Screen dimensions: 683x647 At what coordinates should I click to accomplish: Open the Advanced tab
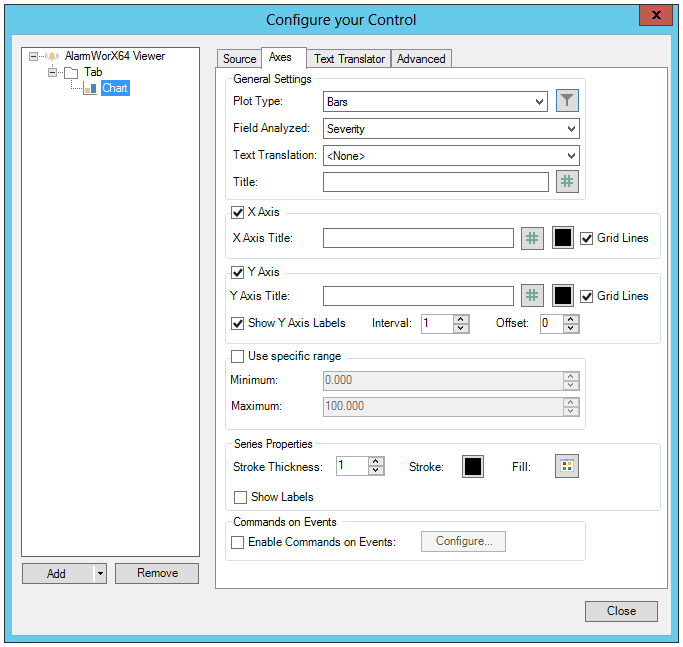421,59
